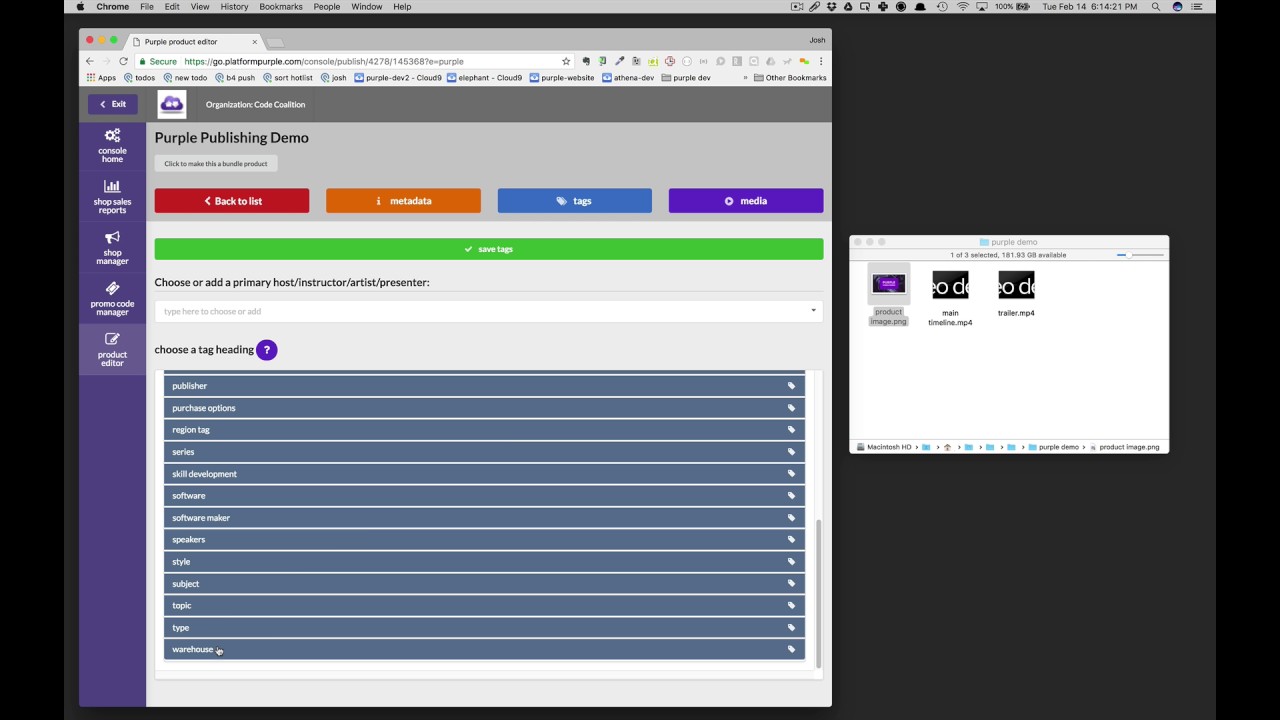Open console home in sidebar
The width and height of the screenshot is (1280, 720).
112,146
